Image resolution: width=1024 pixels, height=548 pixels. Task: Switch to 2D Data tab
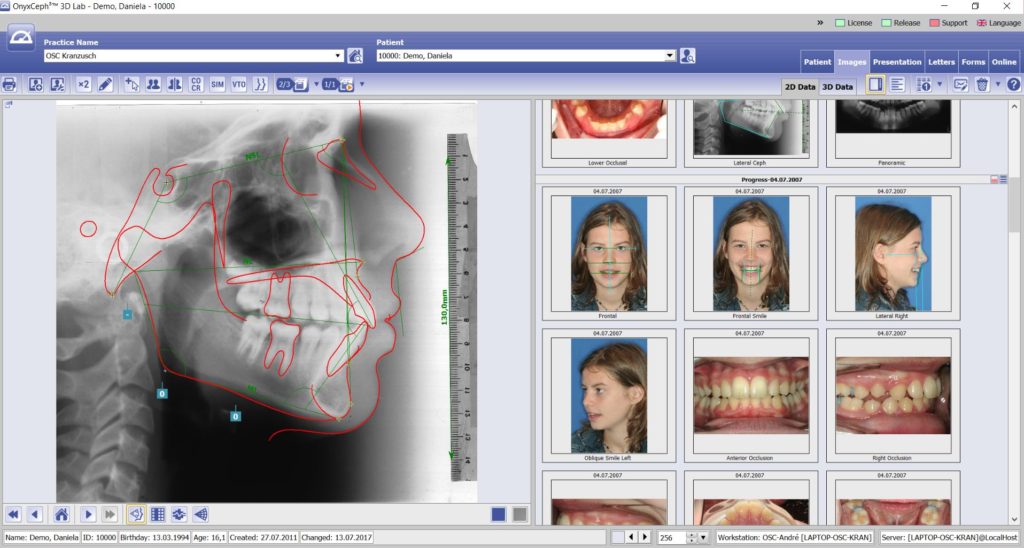click(800, 86)
